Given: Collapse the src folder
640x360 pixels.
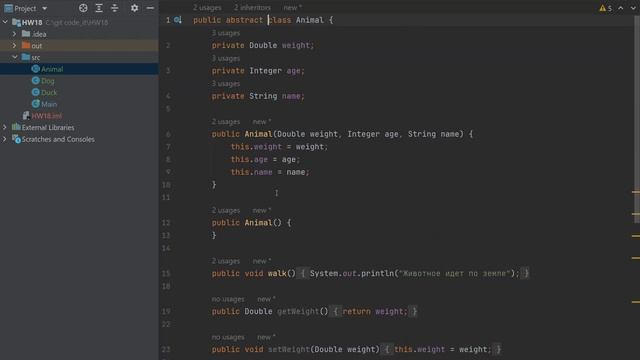Looking at the screenshot, I should pos(15,57).
